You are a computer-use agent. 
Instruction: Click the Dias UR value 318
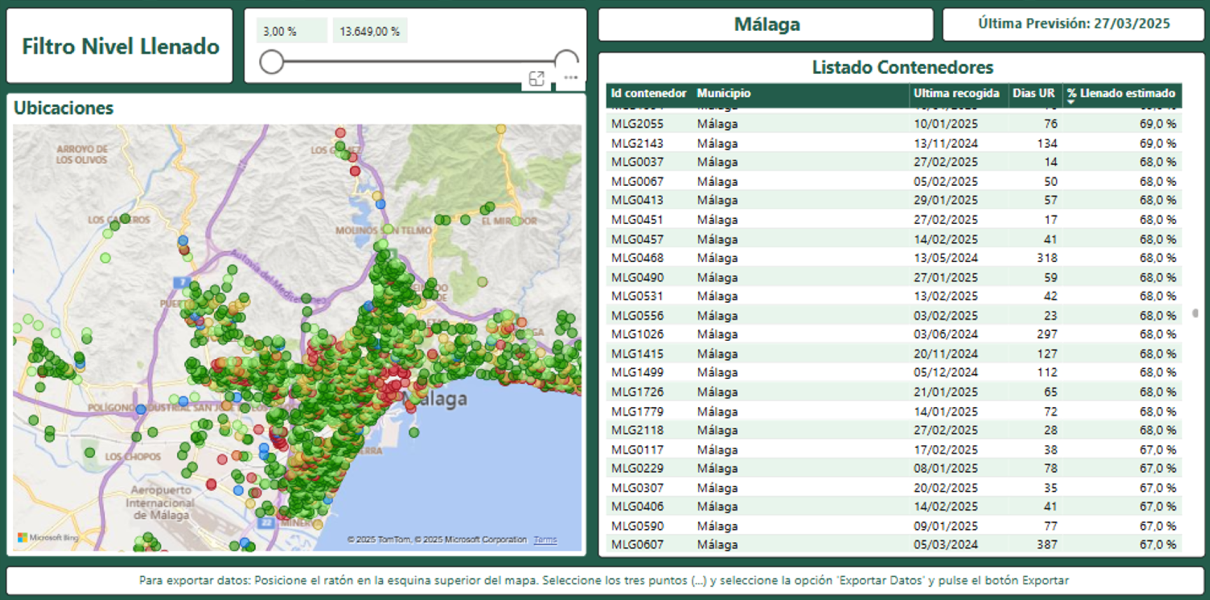[1047, 258]
